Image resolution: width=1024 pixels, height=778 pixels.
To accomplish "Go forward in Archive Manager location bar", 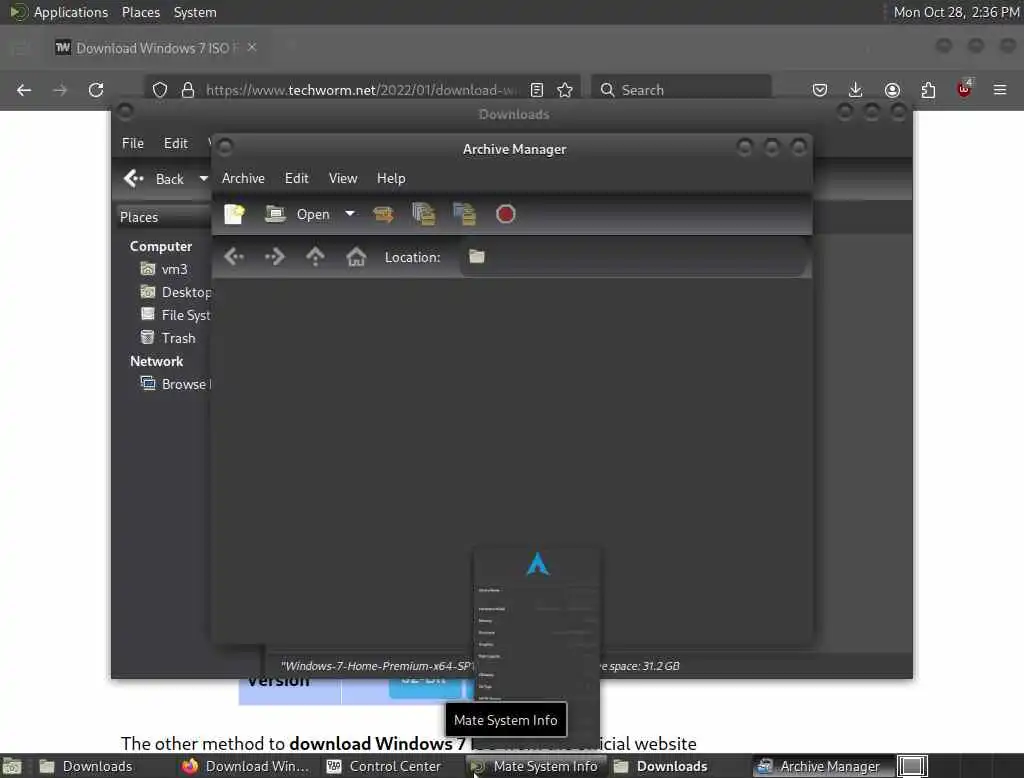I will tap(275, 257).
